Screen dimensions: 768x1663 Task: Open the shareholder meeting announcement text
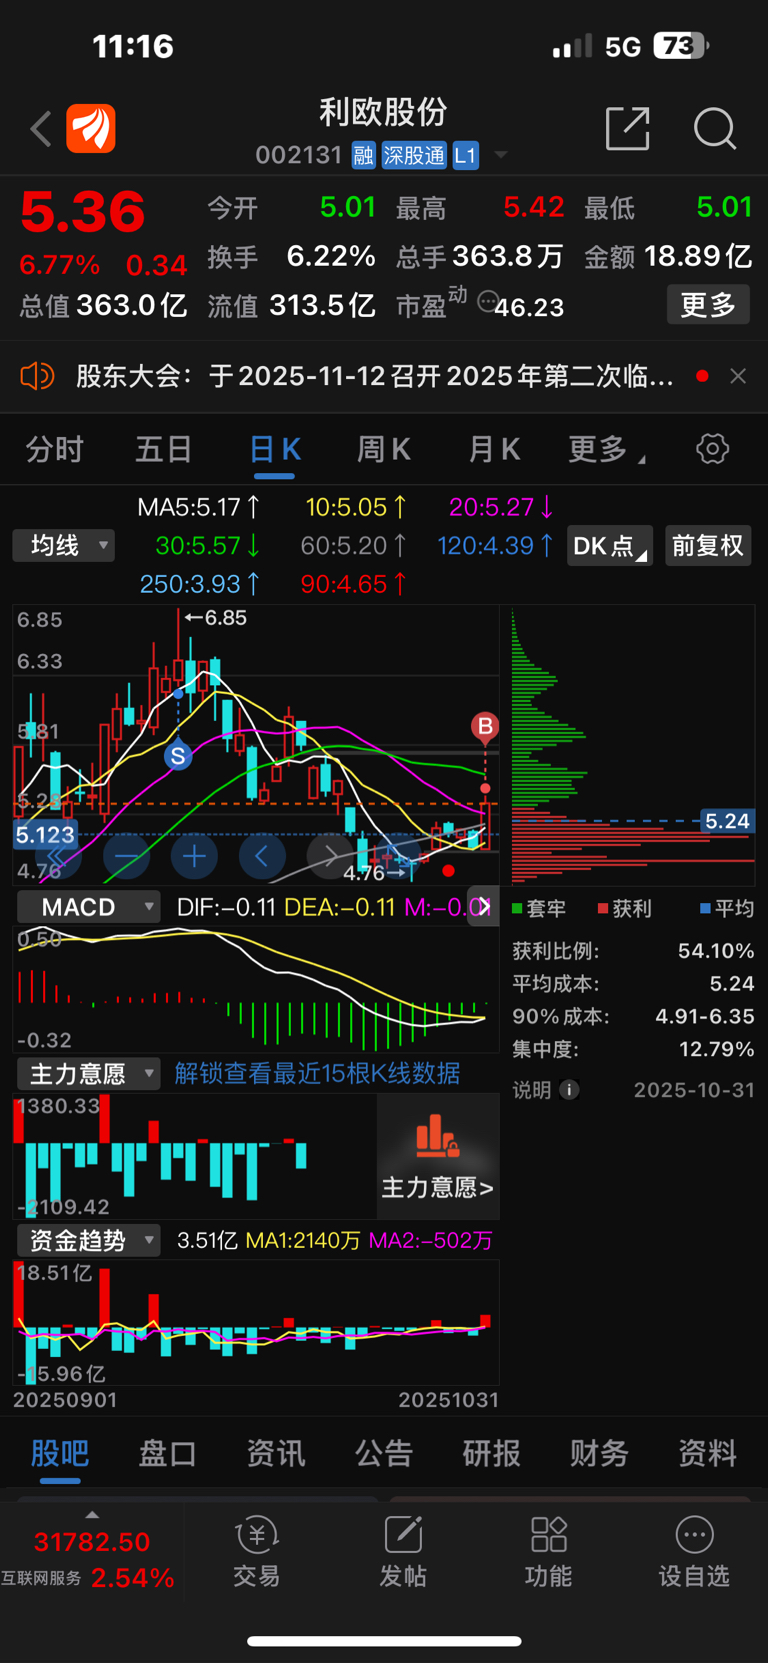375,376
